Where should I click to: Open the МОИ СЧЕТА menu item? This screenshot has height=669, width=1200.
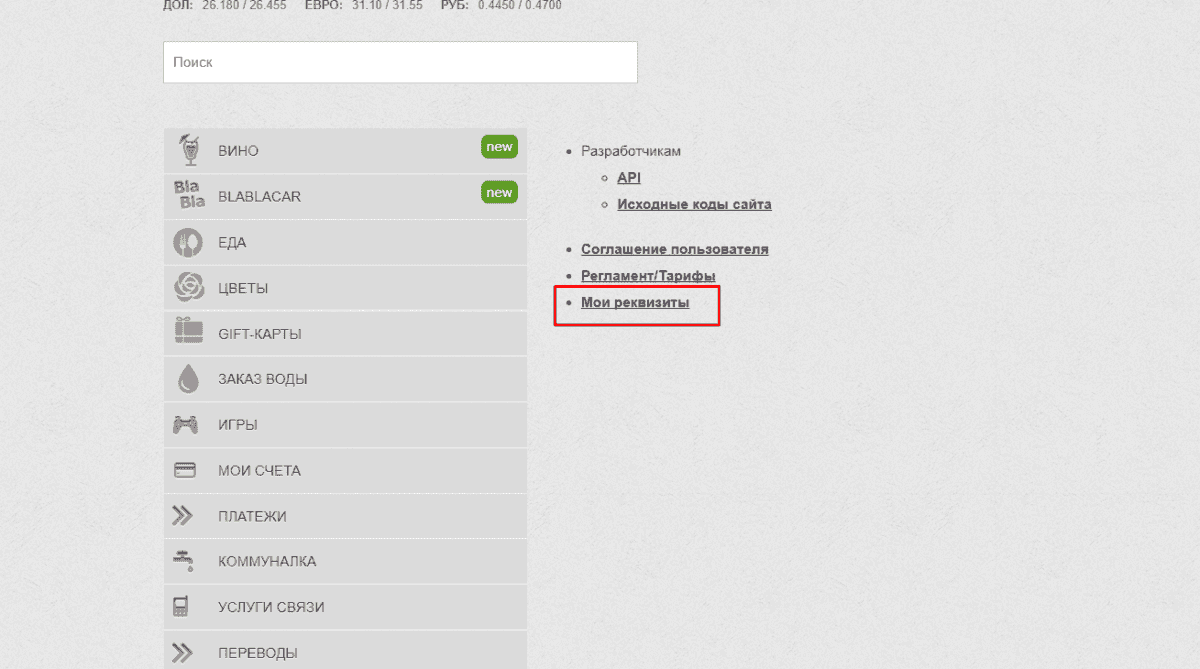click(x=259, y=470)
